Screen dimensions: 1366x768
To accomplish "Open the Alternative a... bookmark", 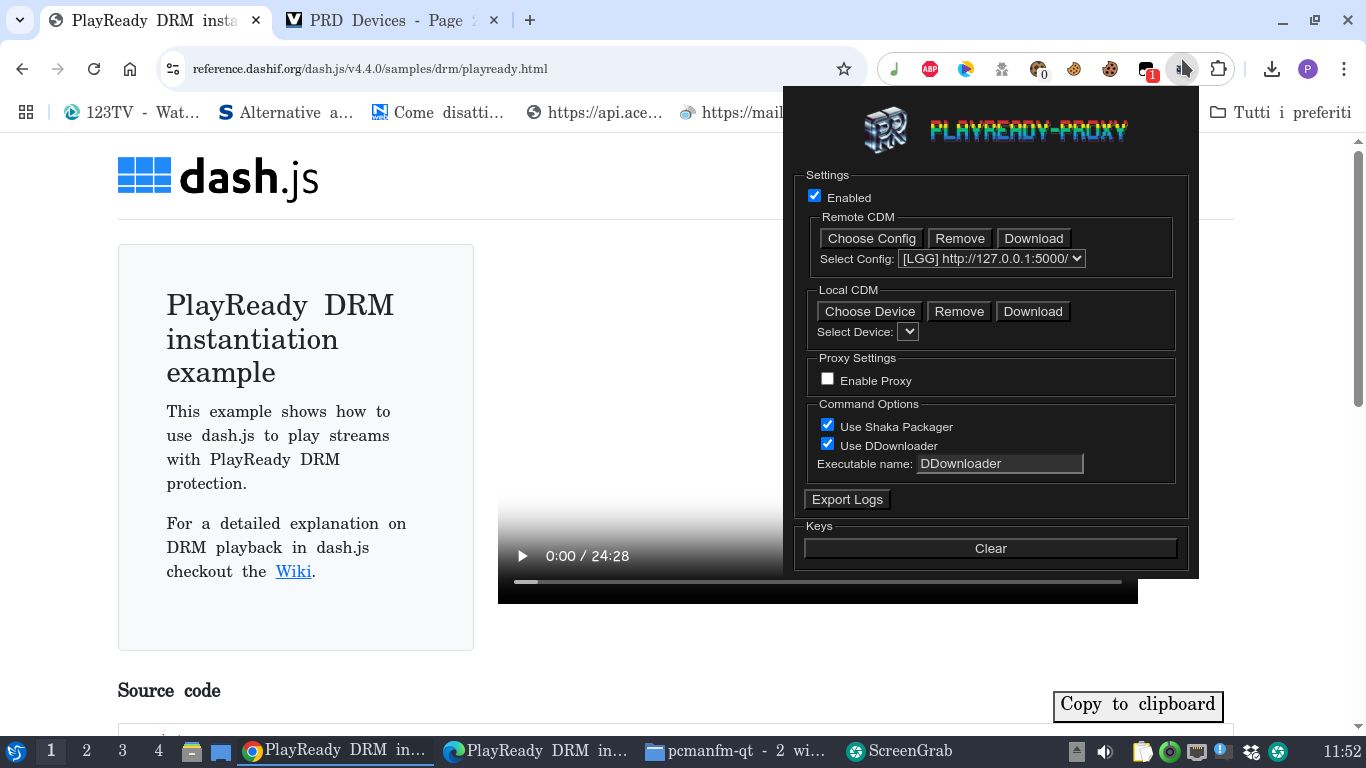I will tap(285, 112).
